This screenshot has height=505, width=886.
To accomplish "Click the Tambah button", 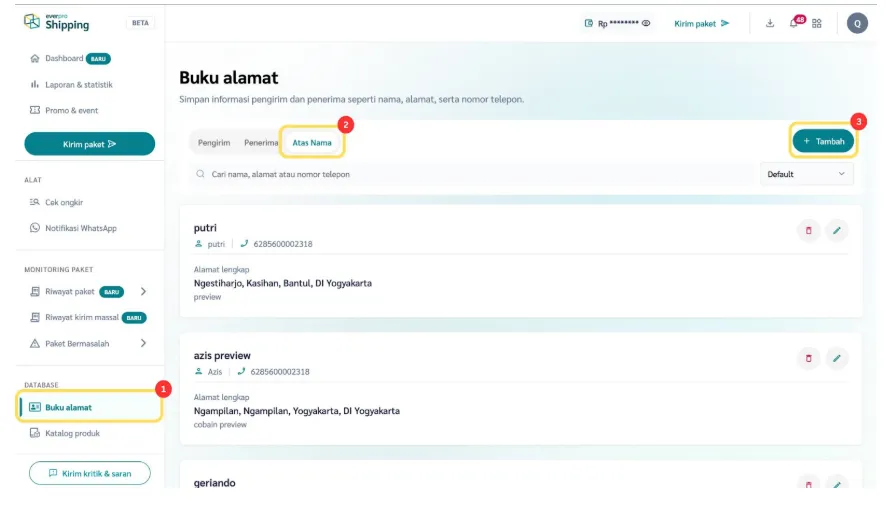I will tap(823, 142).
